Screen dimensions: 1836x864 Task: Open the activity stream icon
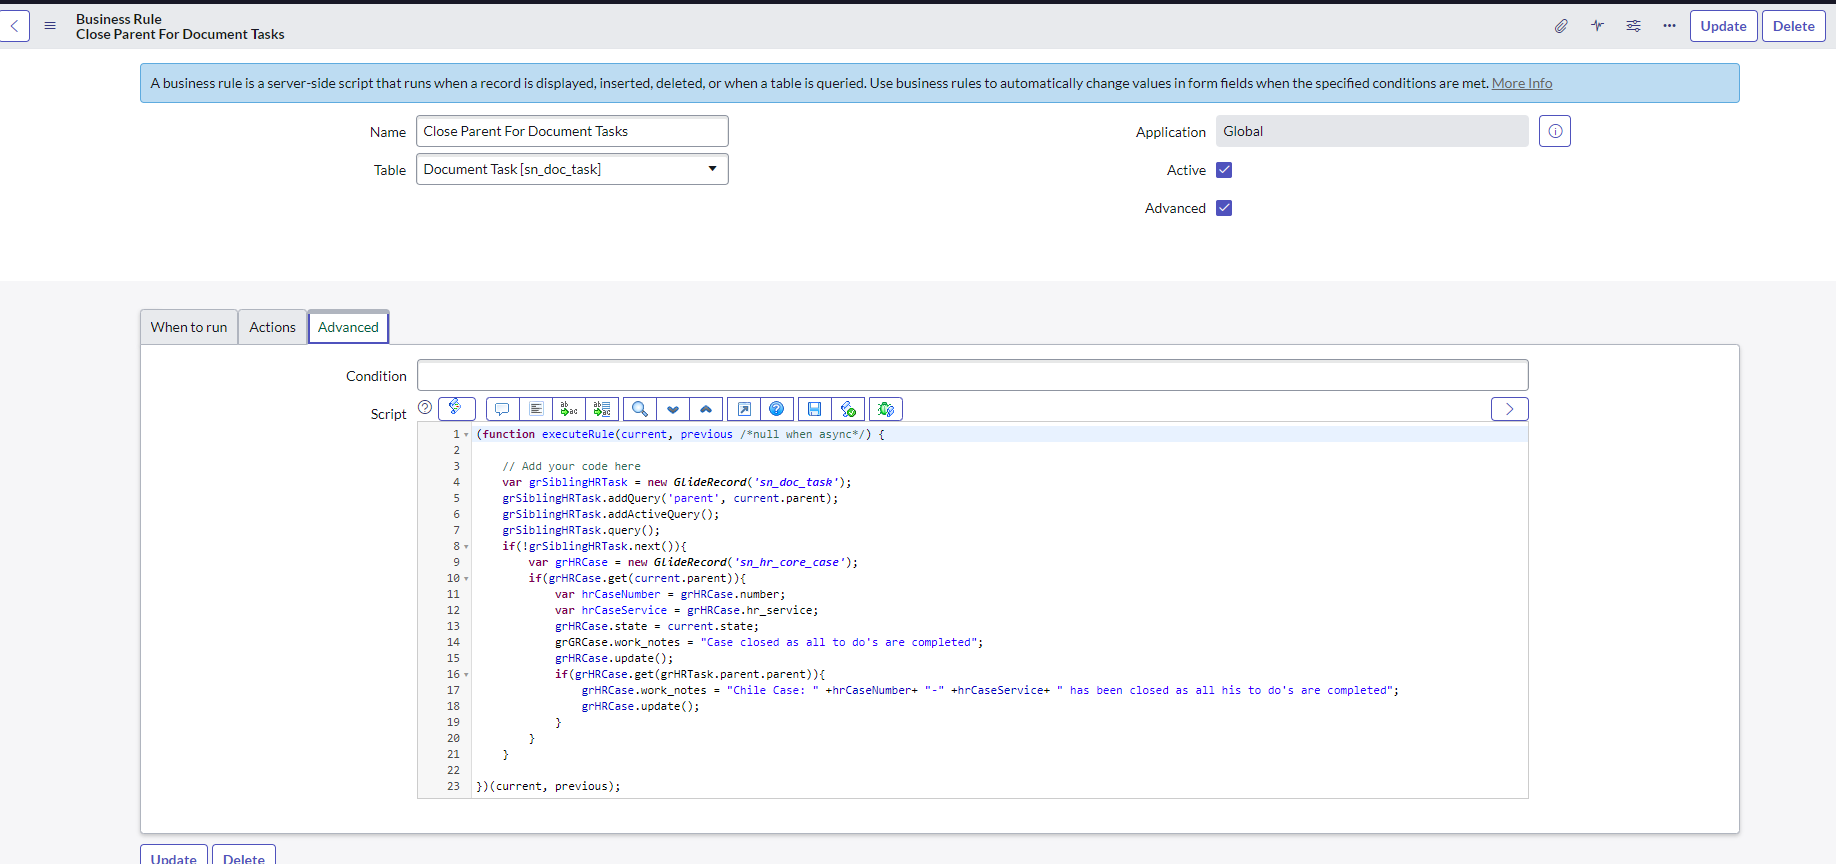pos(1597,26)
